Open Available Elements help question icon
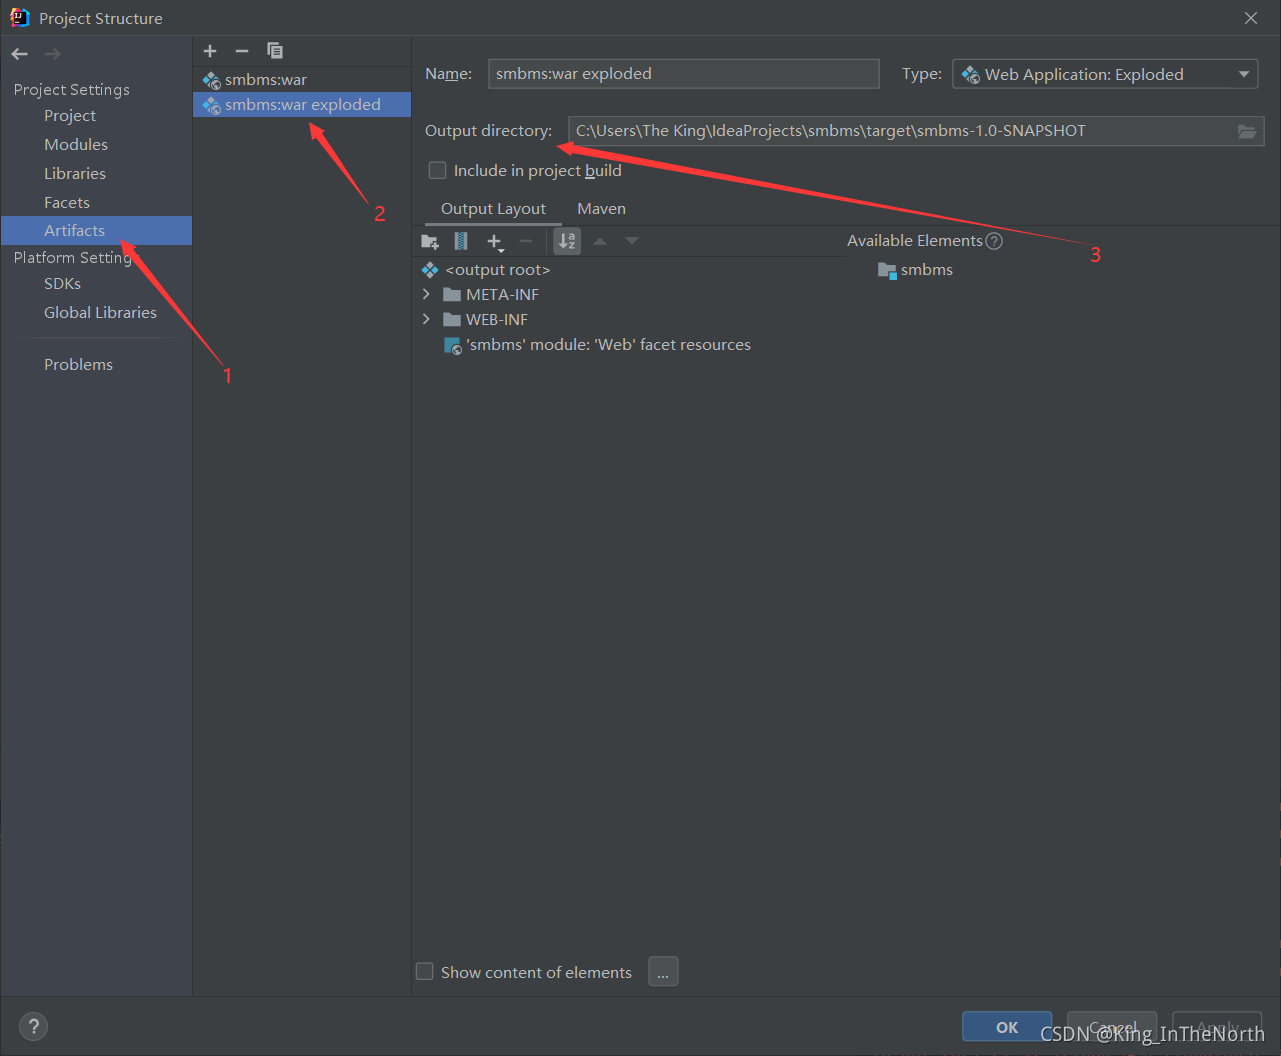Image resolution: width=1281 pixels, height=1056 pixels. (994, 241)
